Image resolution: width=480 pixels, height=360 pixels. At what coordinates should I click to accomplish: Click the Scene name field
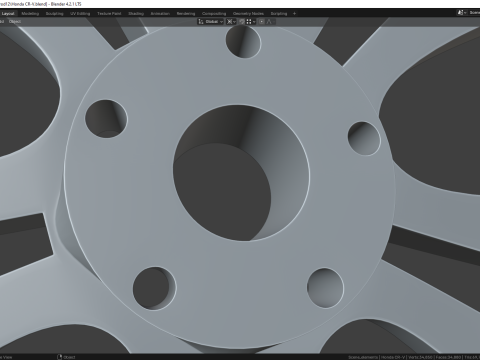click(474, 13)
